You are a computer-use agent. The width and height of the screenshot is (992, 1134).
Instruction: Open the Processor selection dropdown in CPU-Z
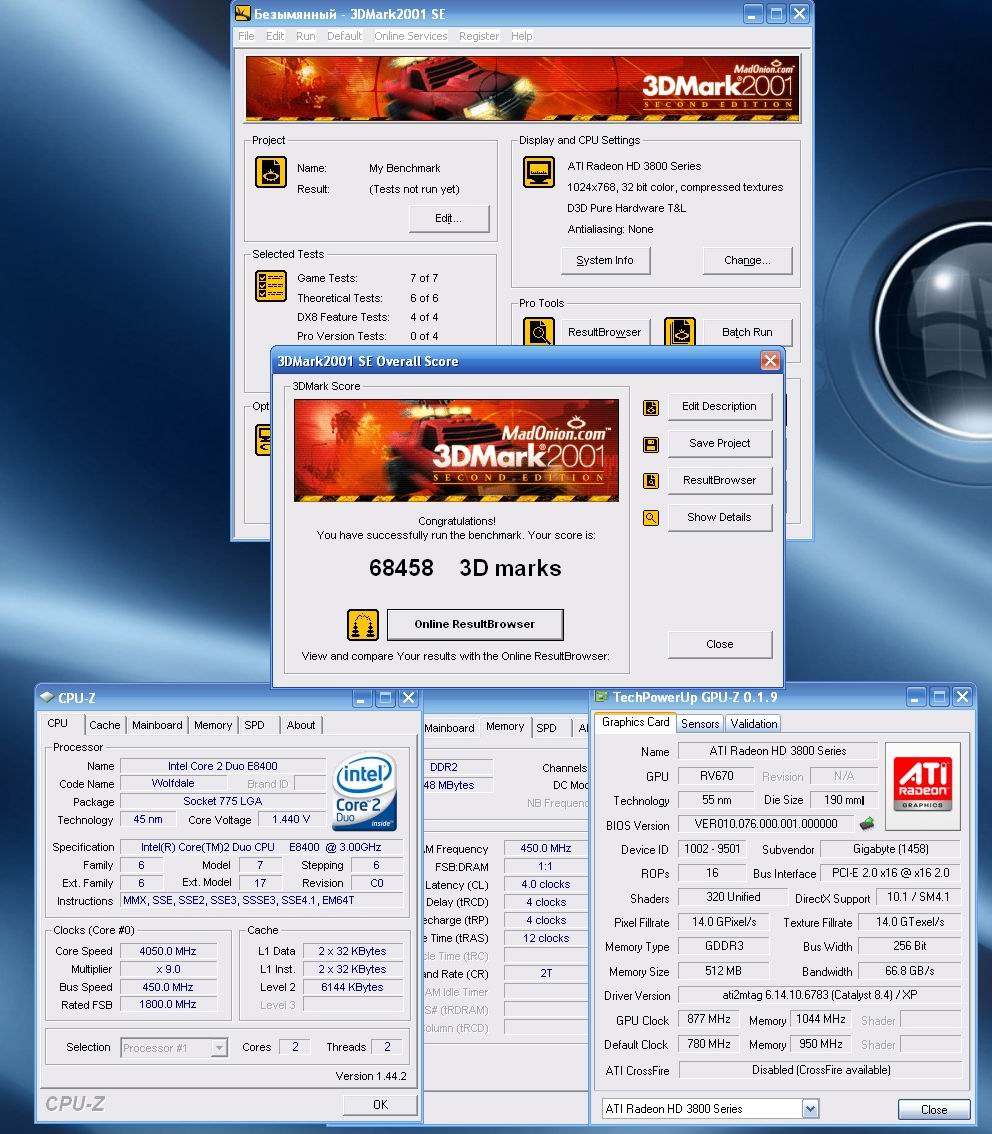pyautogui.click(x=219, y=1047)
